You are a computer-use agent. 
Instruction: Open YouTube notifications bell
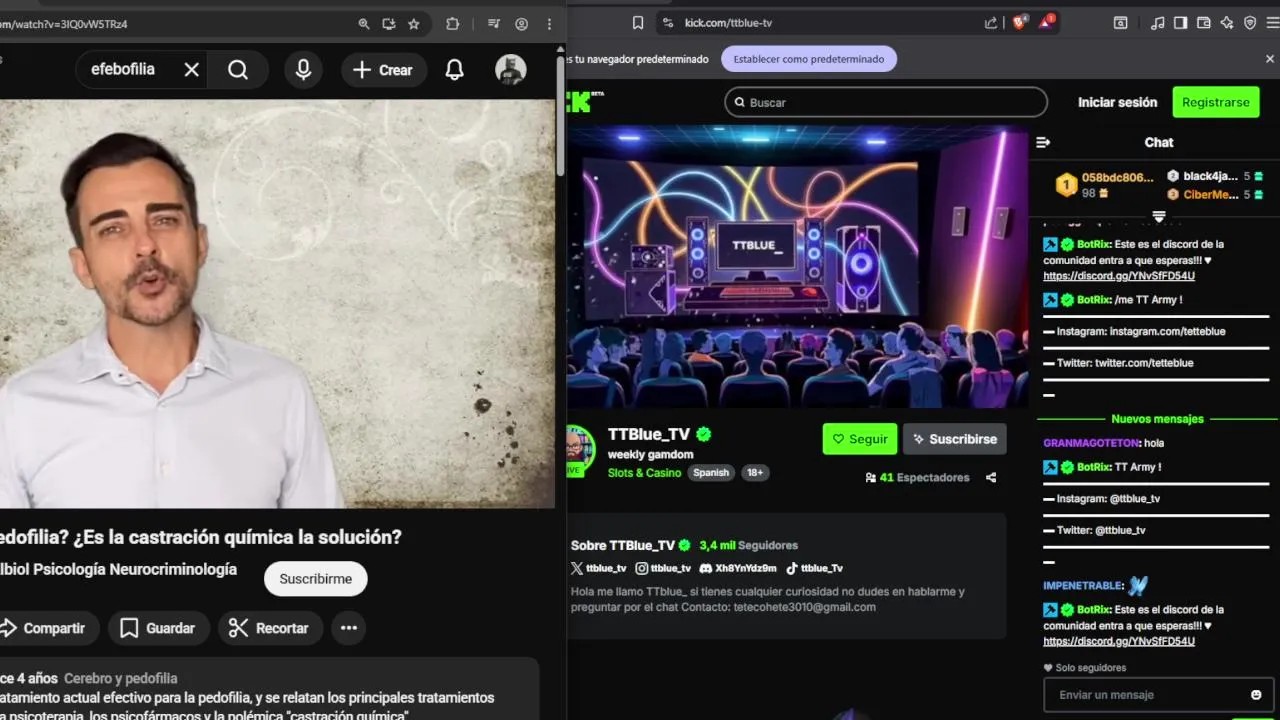454,70
